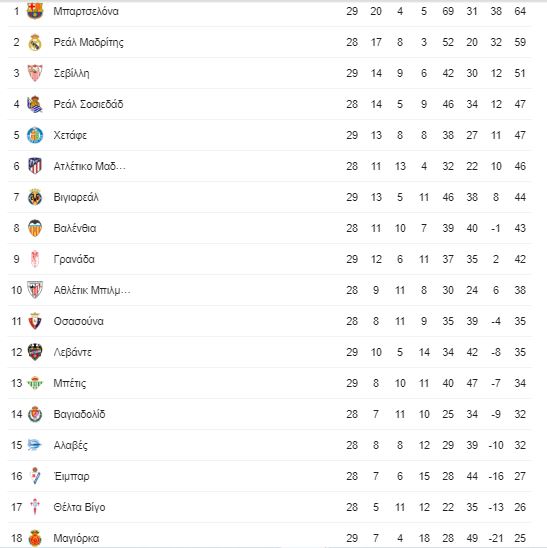
Task: Select the Βαγιαδολίδ team name
Action: 79,414
